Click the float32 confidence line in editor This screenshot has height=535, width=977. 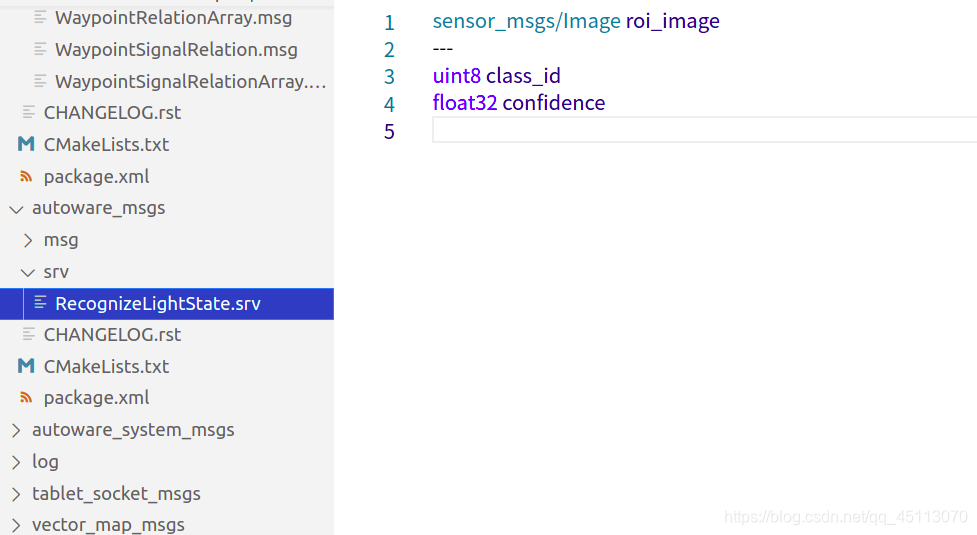519,103
